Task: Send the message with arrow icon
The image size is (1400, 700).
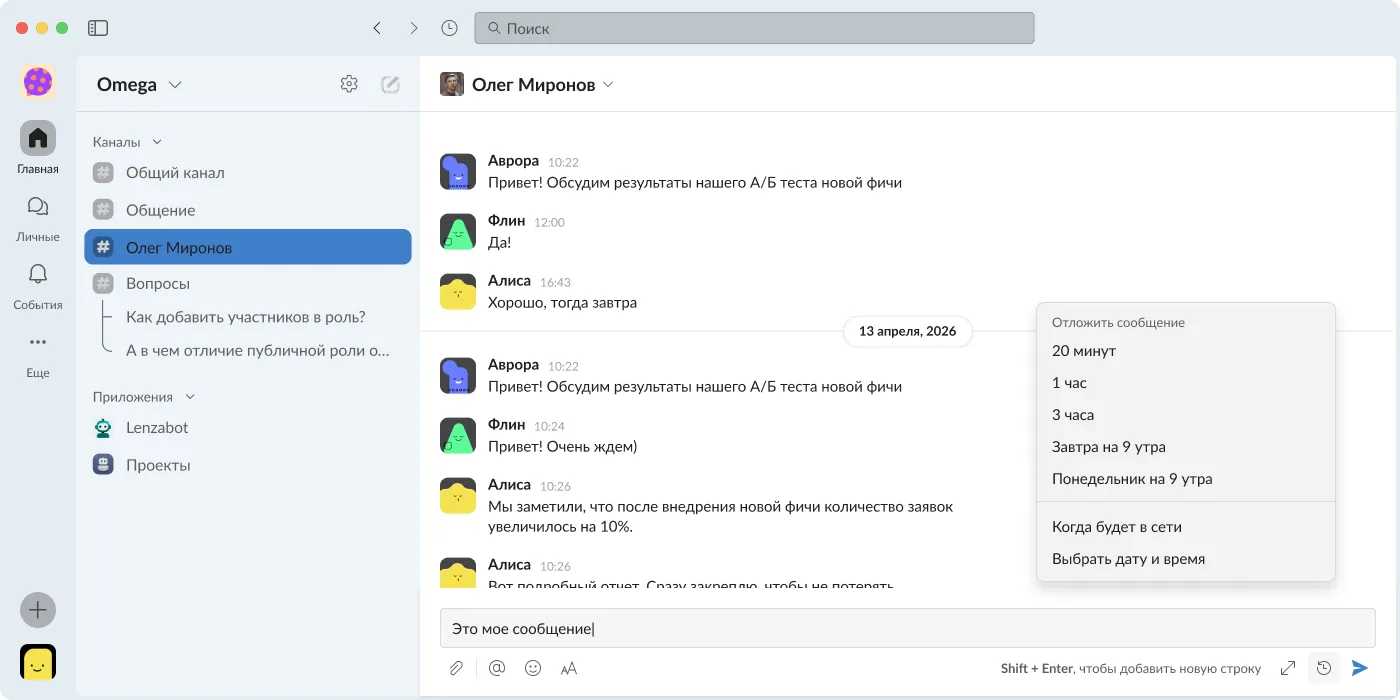Action: pos(1360,668)
